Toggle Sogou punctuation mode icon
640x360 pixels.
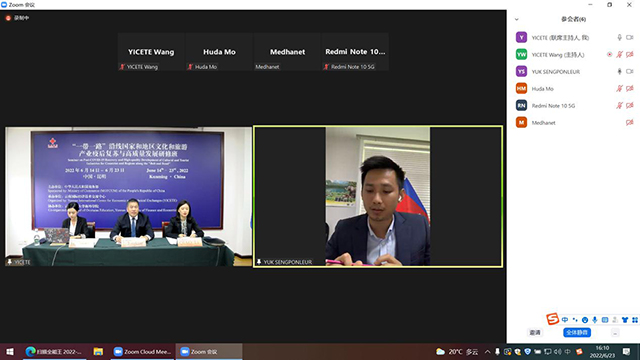(x=575, y=320)
